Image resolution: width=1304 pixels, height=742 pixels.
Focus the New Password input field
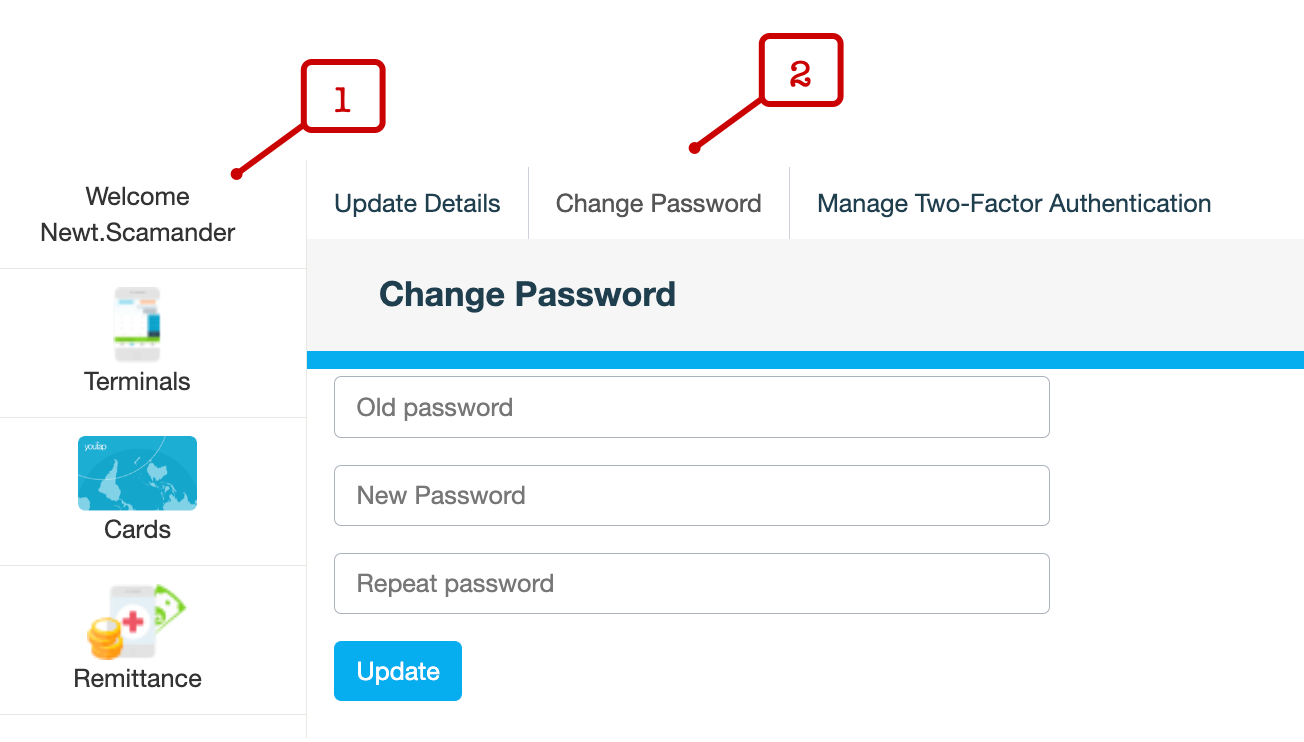[x=691, y=495]
